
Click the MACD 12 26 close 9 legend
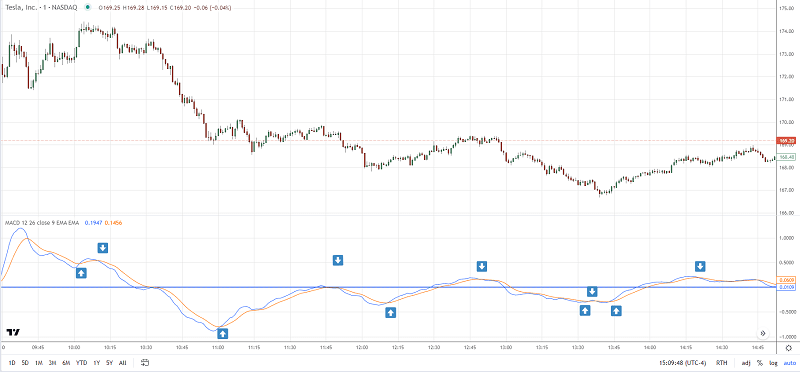(41, 223)
